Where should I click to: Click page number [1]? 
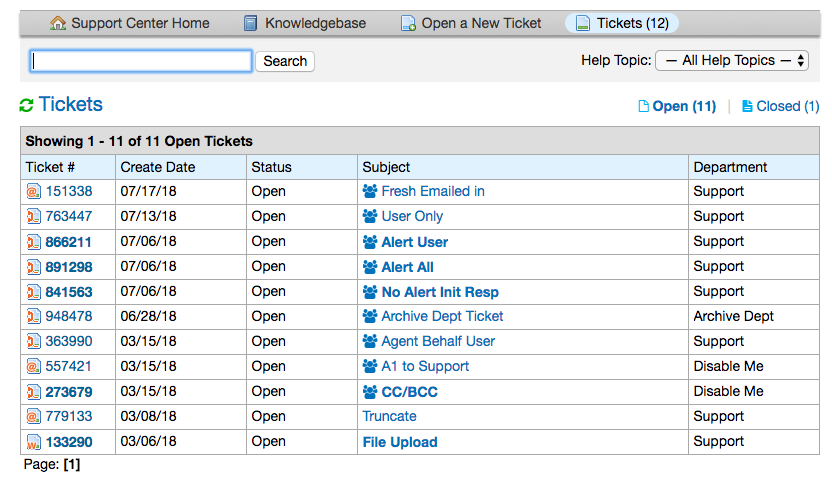click(x=72, y=465)
